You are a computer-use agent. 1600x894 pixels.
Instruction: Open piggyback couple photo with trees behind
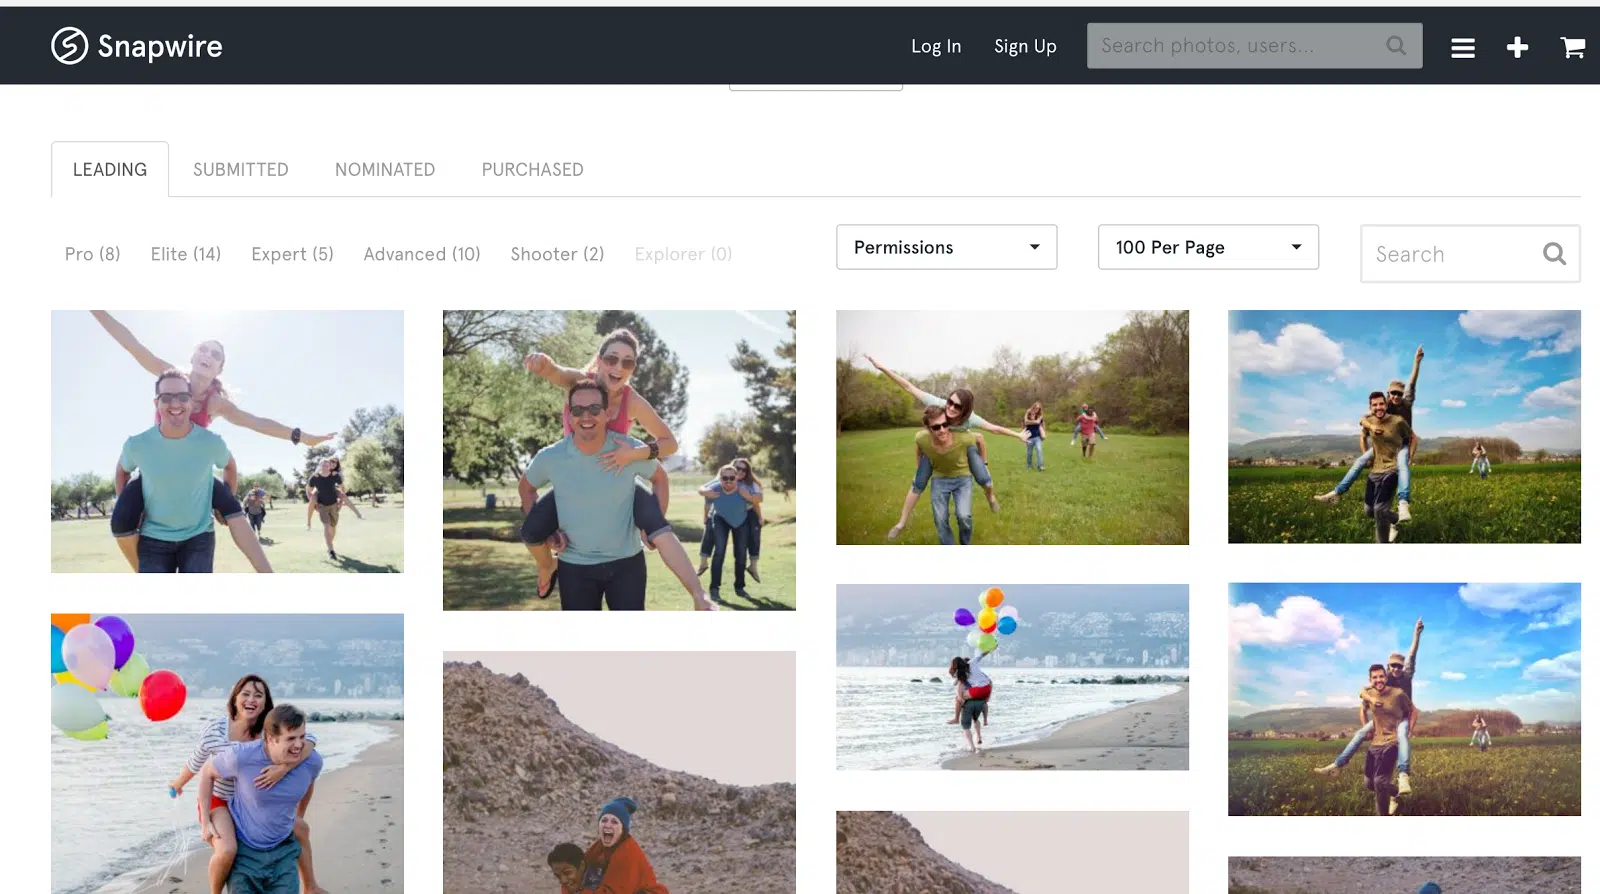619,460
